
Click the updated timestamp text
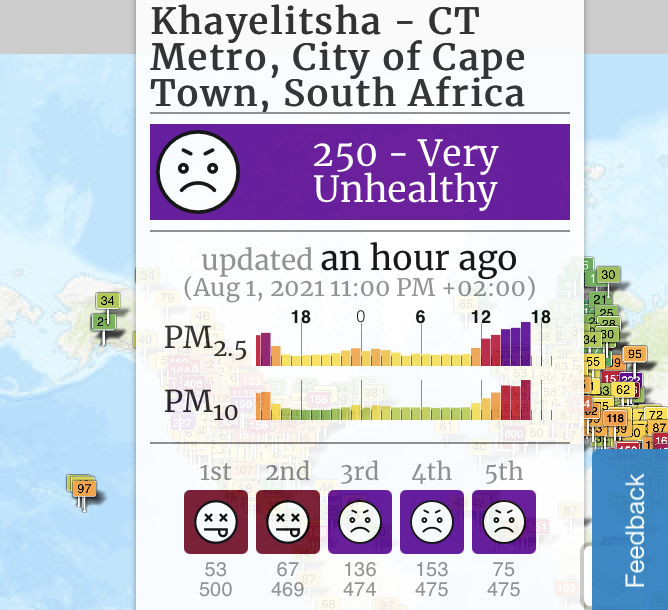coord(360,271)
